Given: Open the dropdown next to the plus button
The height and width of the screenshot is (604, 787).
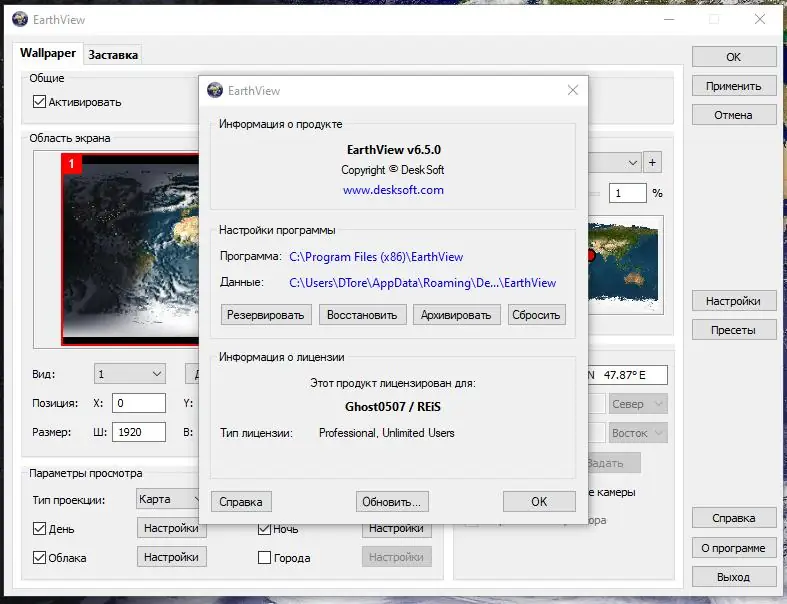Looking at the screenshot, I should point(614,163).
